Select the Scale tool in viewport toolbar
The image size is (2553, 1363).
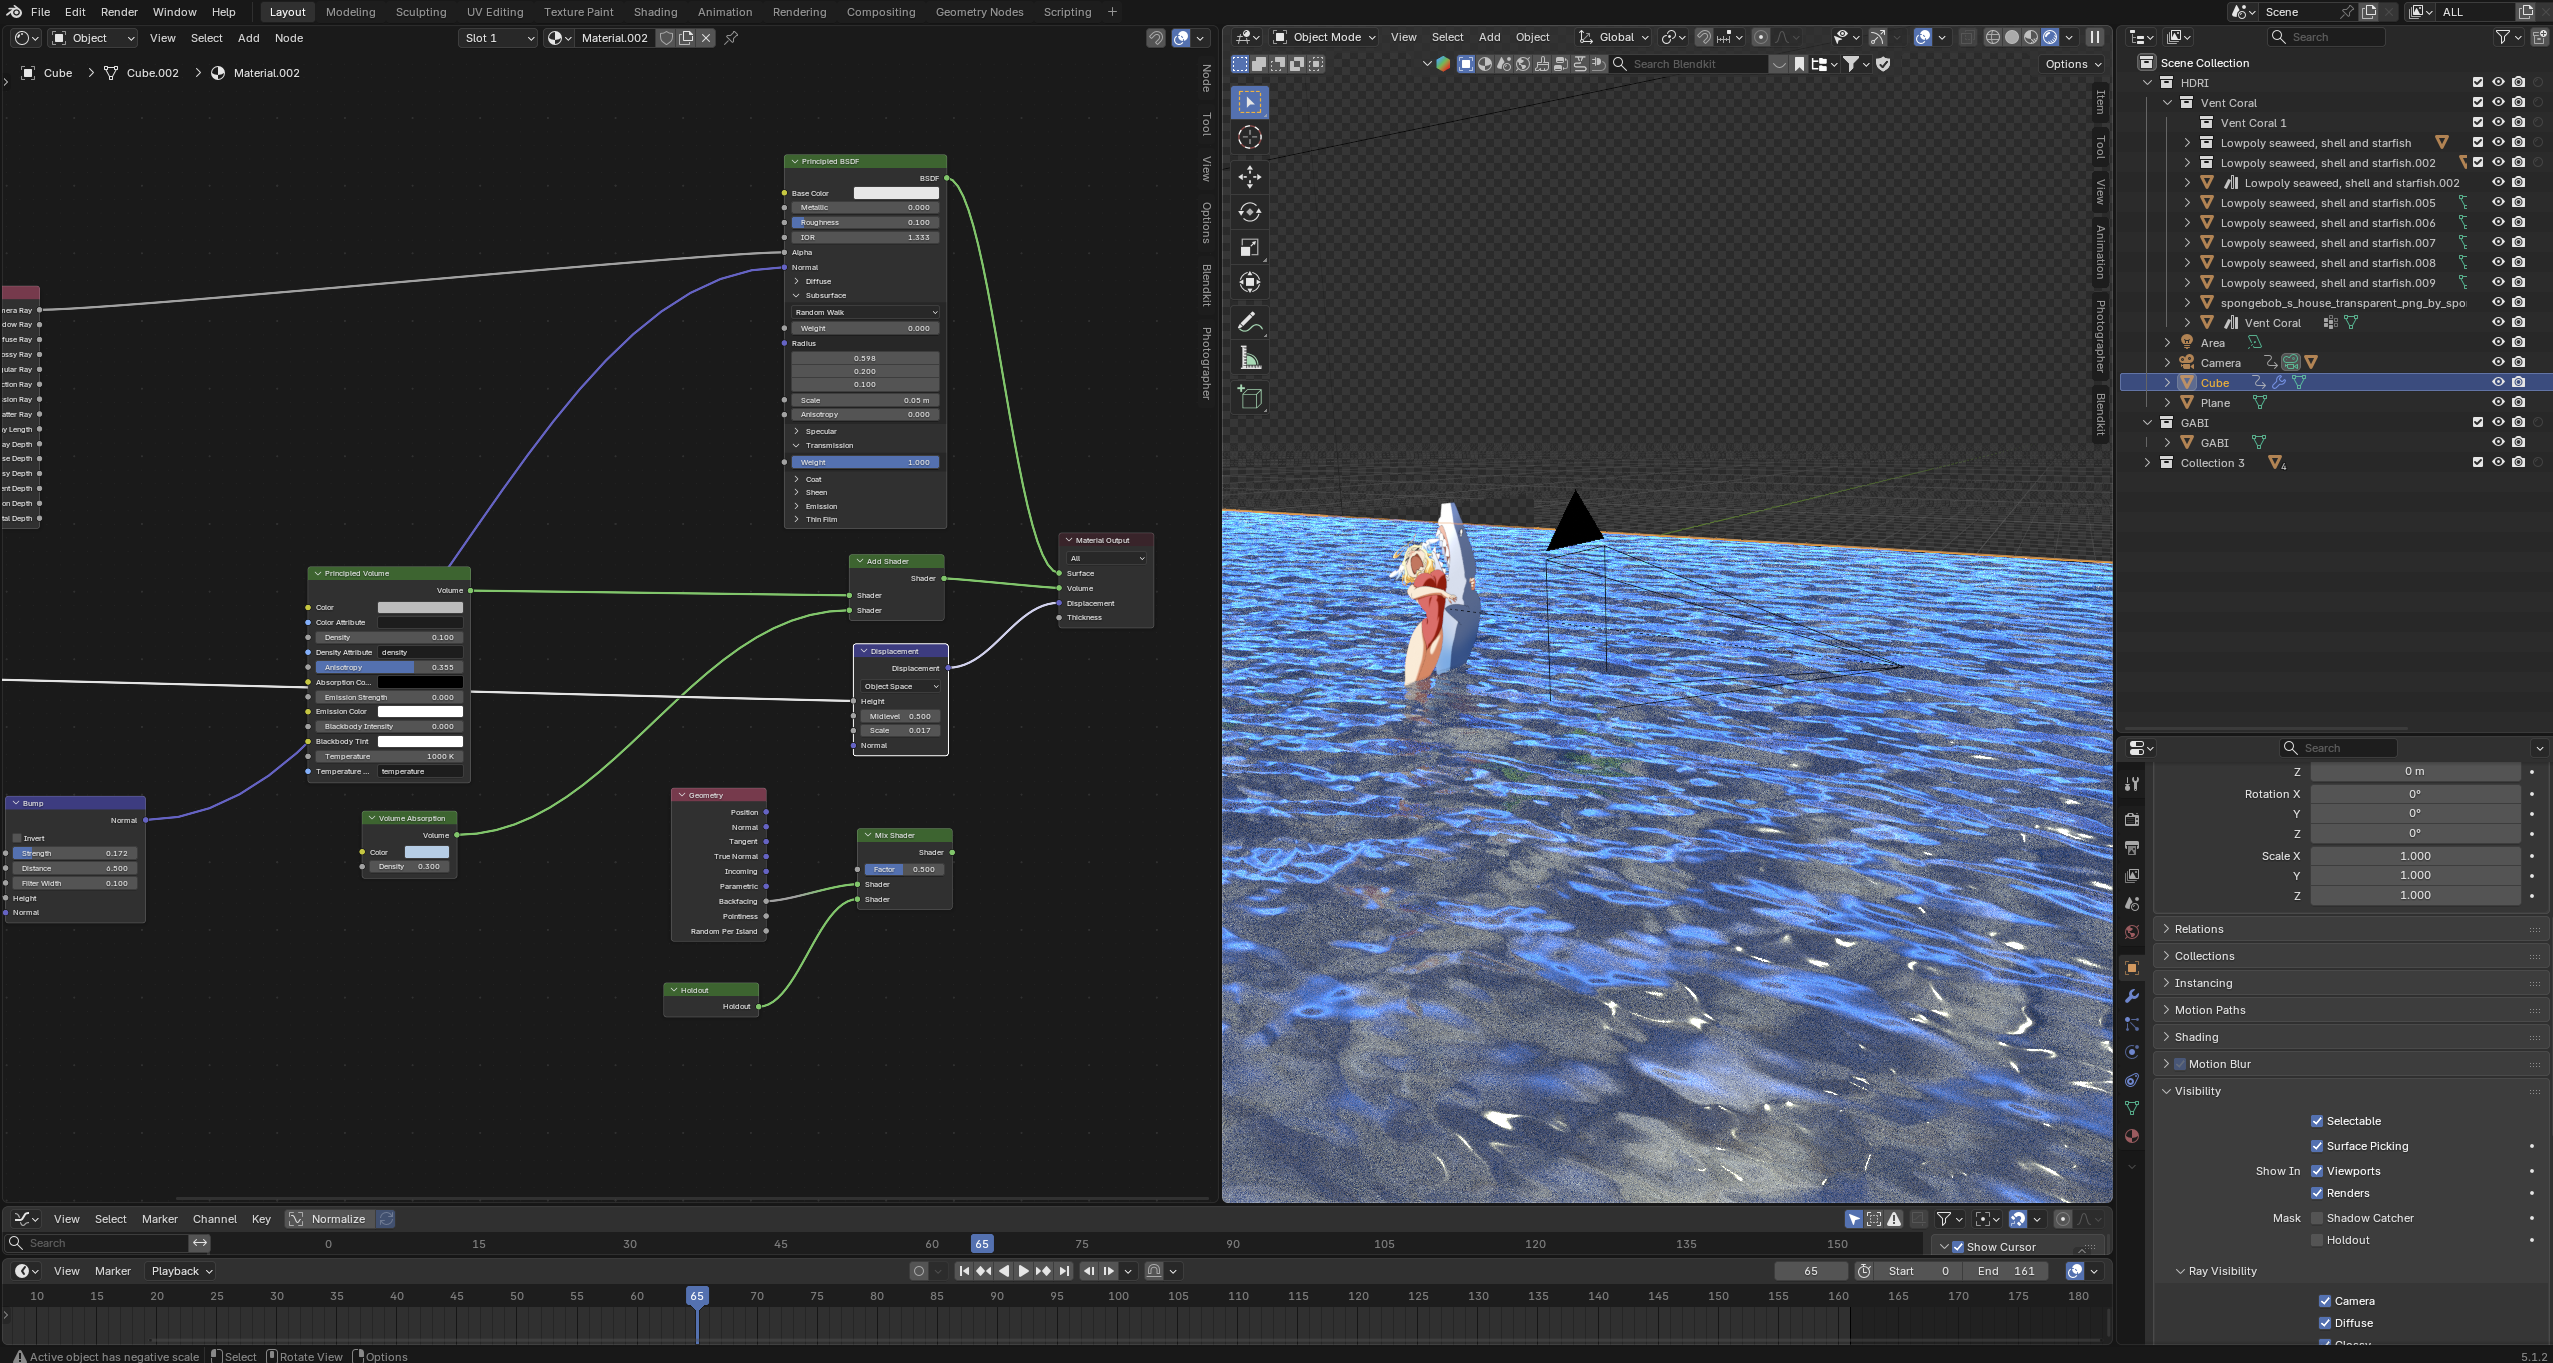(1250, 247)
